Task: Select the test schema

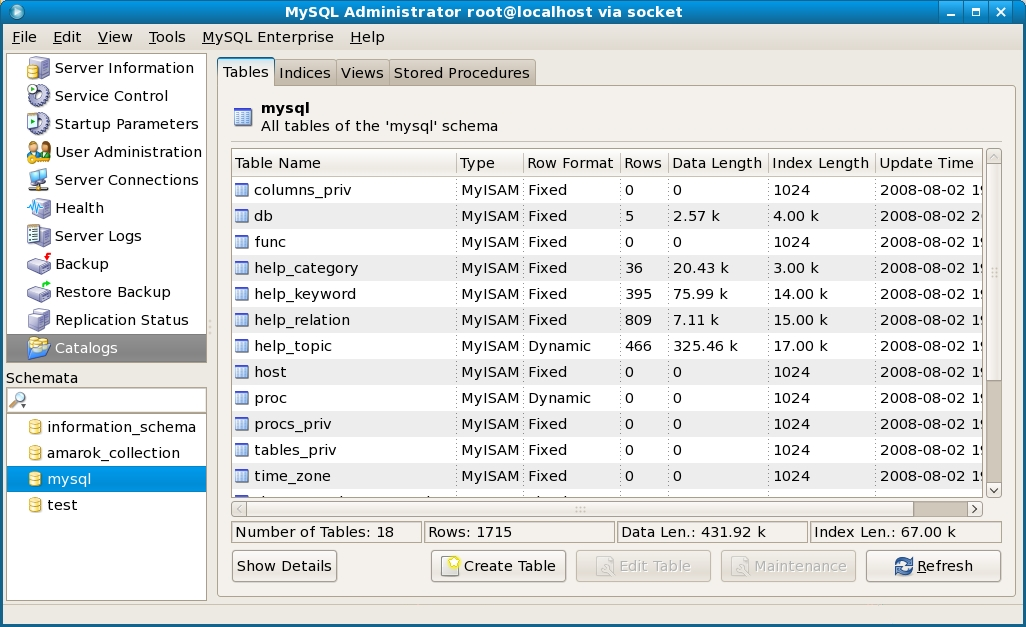Action: [x=61, y=505]
